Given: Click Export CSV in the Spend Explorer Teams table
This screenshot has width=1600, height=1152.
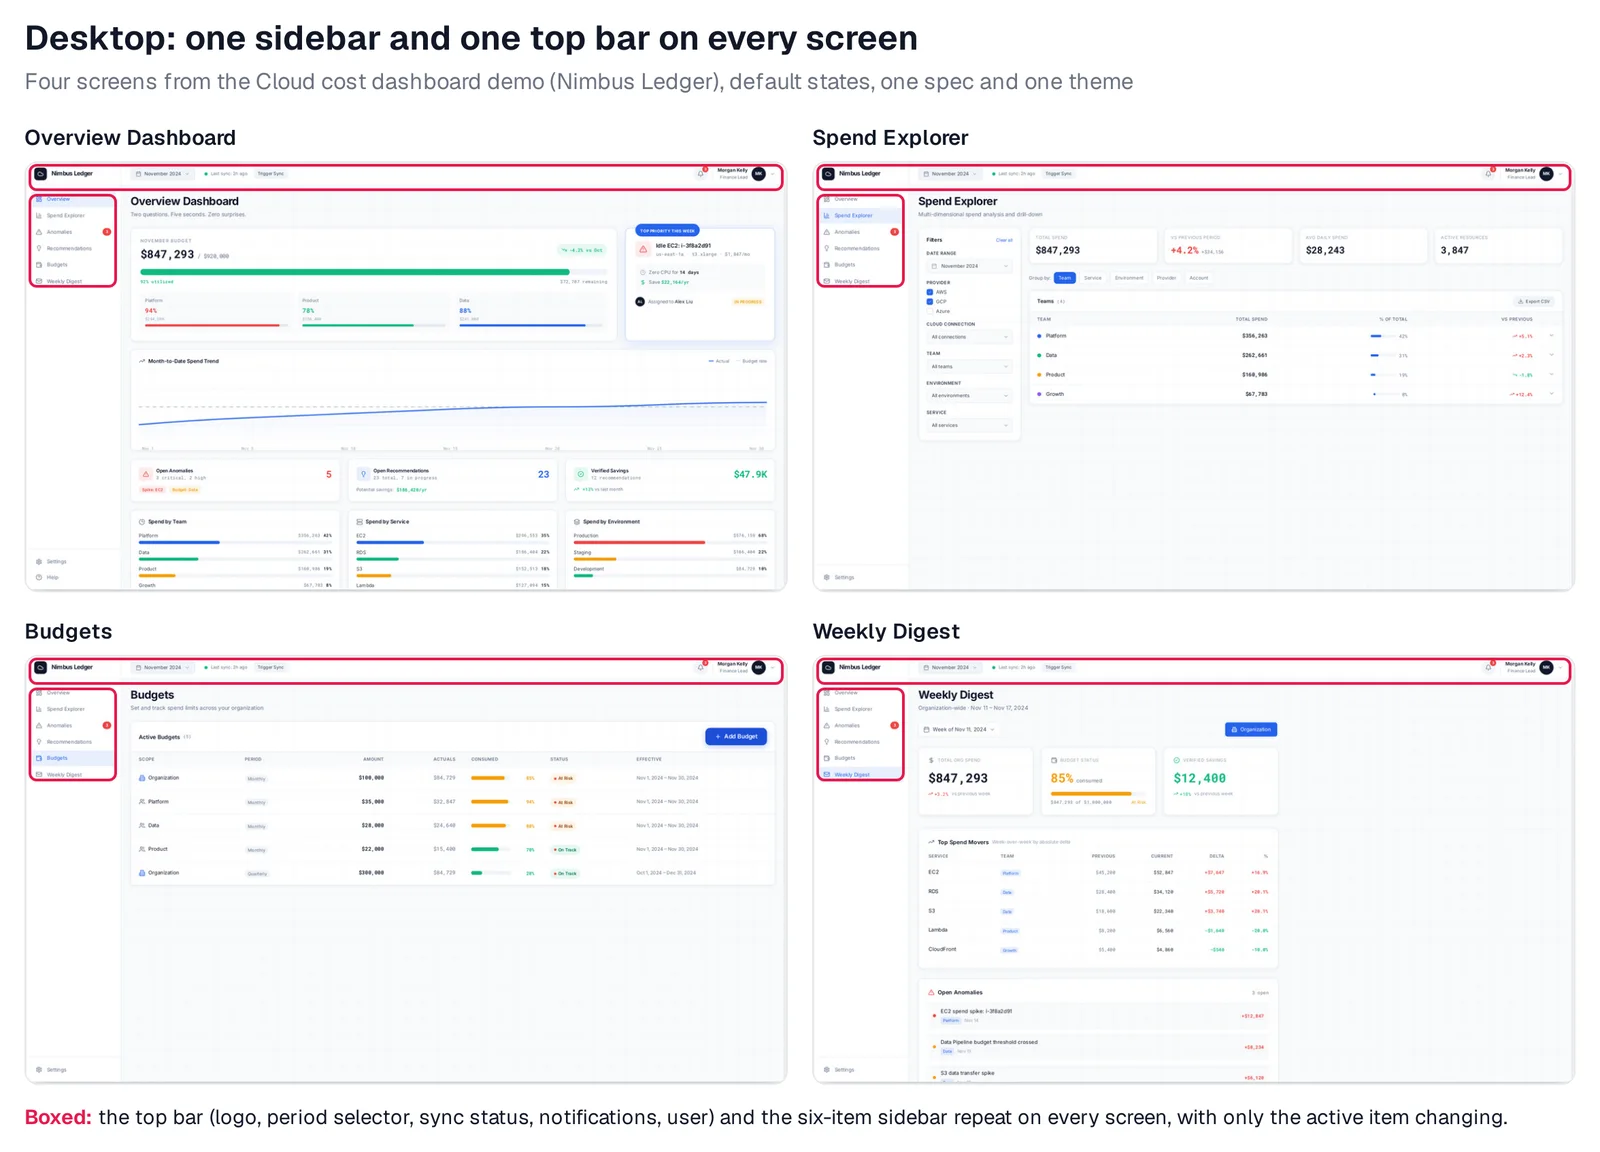Looking at the screenshot, I should [1534, 301].
